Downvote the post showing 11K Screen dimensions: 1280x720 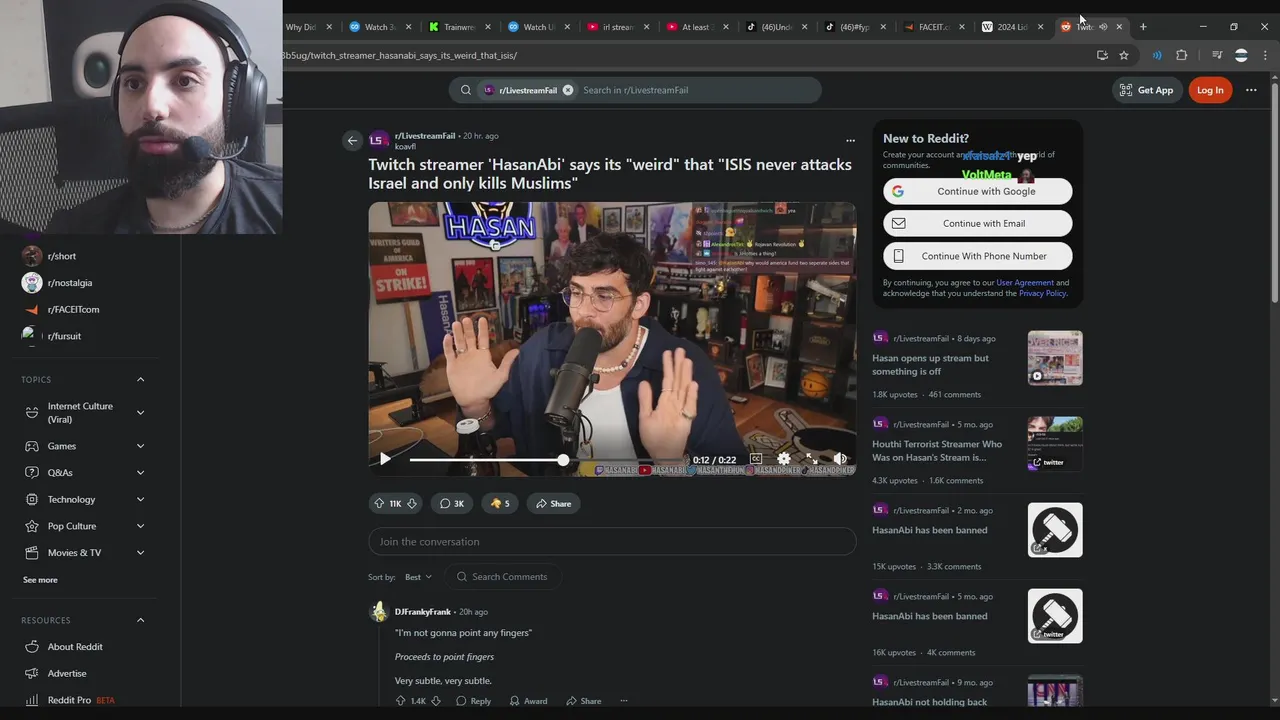411,504
